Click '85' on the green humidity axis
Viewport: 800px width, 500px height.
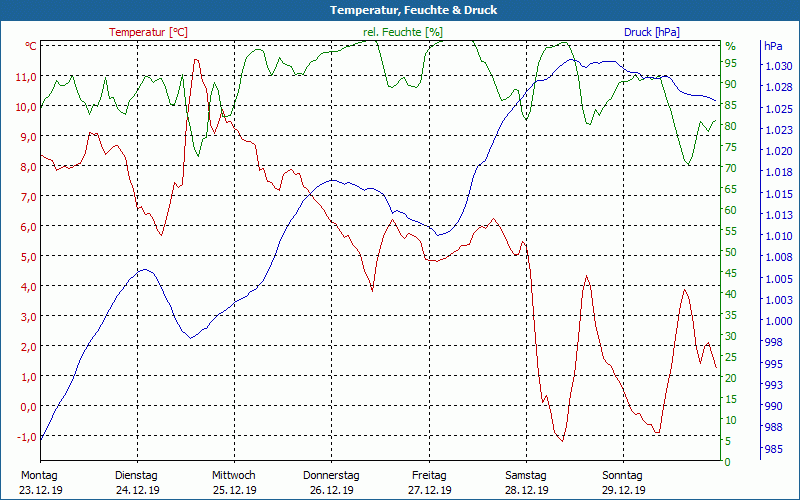coord(731,105)
